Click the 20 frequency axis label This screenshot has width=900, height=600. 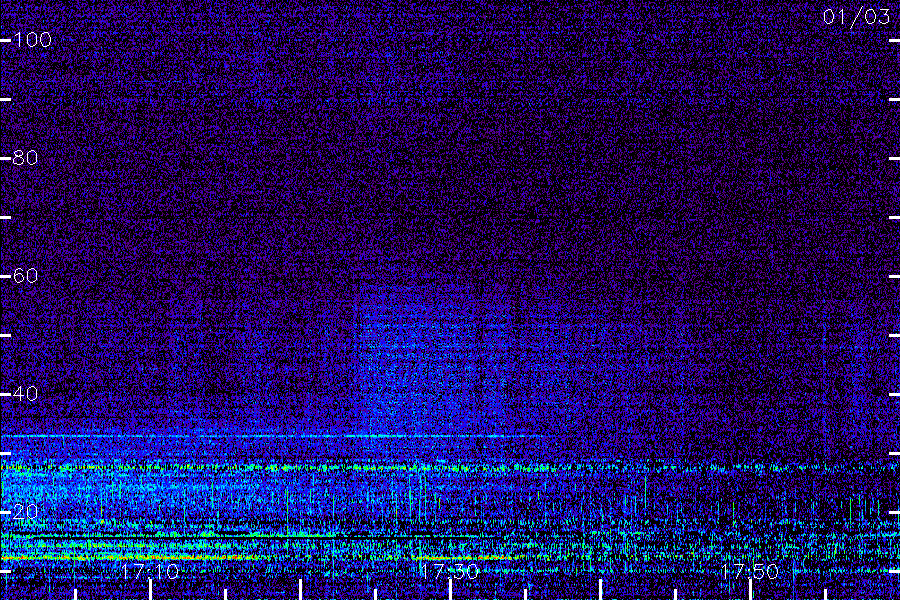click(25, 512)
